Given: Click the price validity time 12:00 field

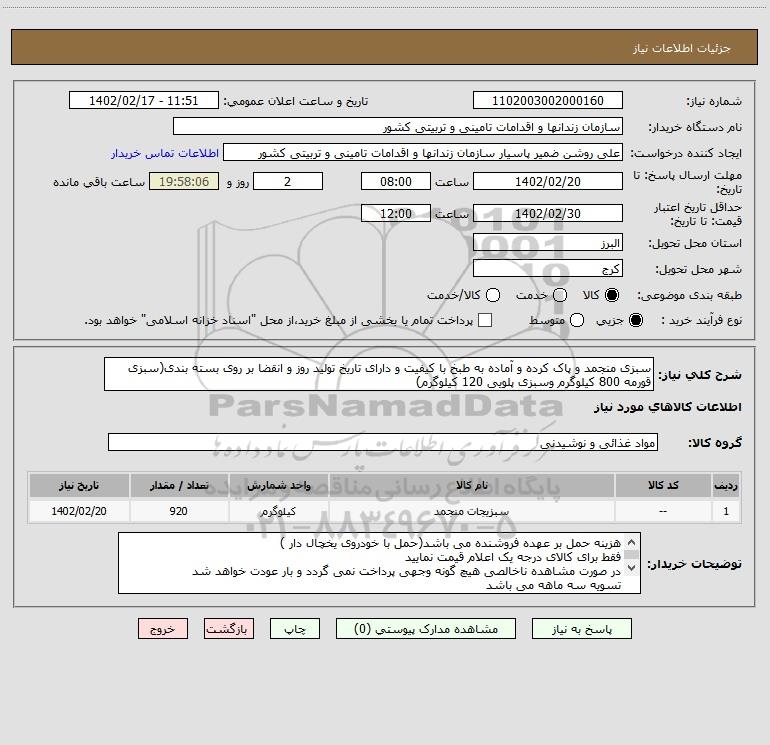Looking at the screenshot, I should (x=396, y=213).
